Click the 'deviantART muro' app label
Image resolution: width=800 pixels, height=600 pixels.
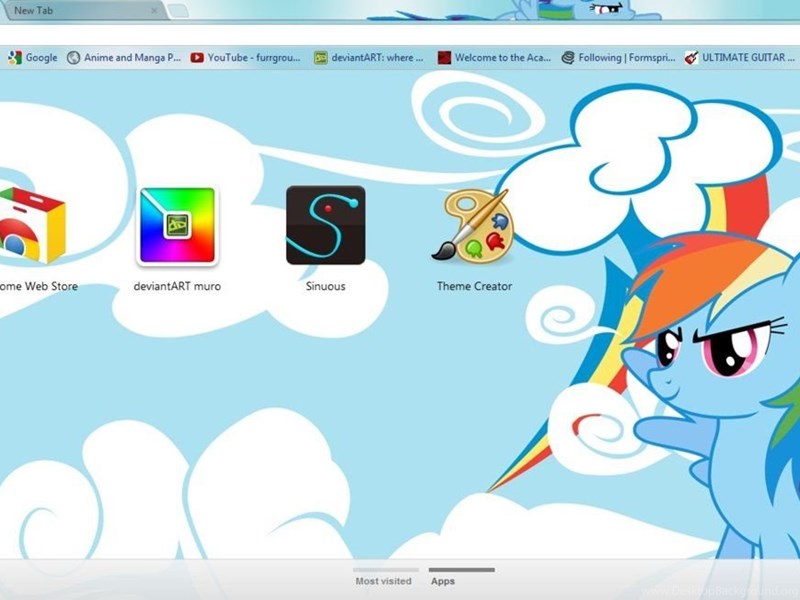pos(177,286)
